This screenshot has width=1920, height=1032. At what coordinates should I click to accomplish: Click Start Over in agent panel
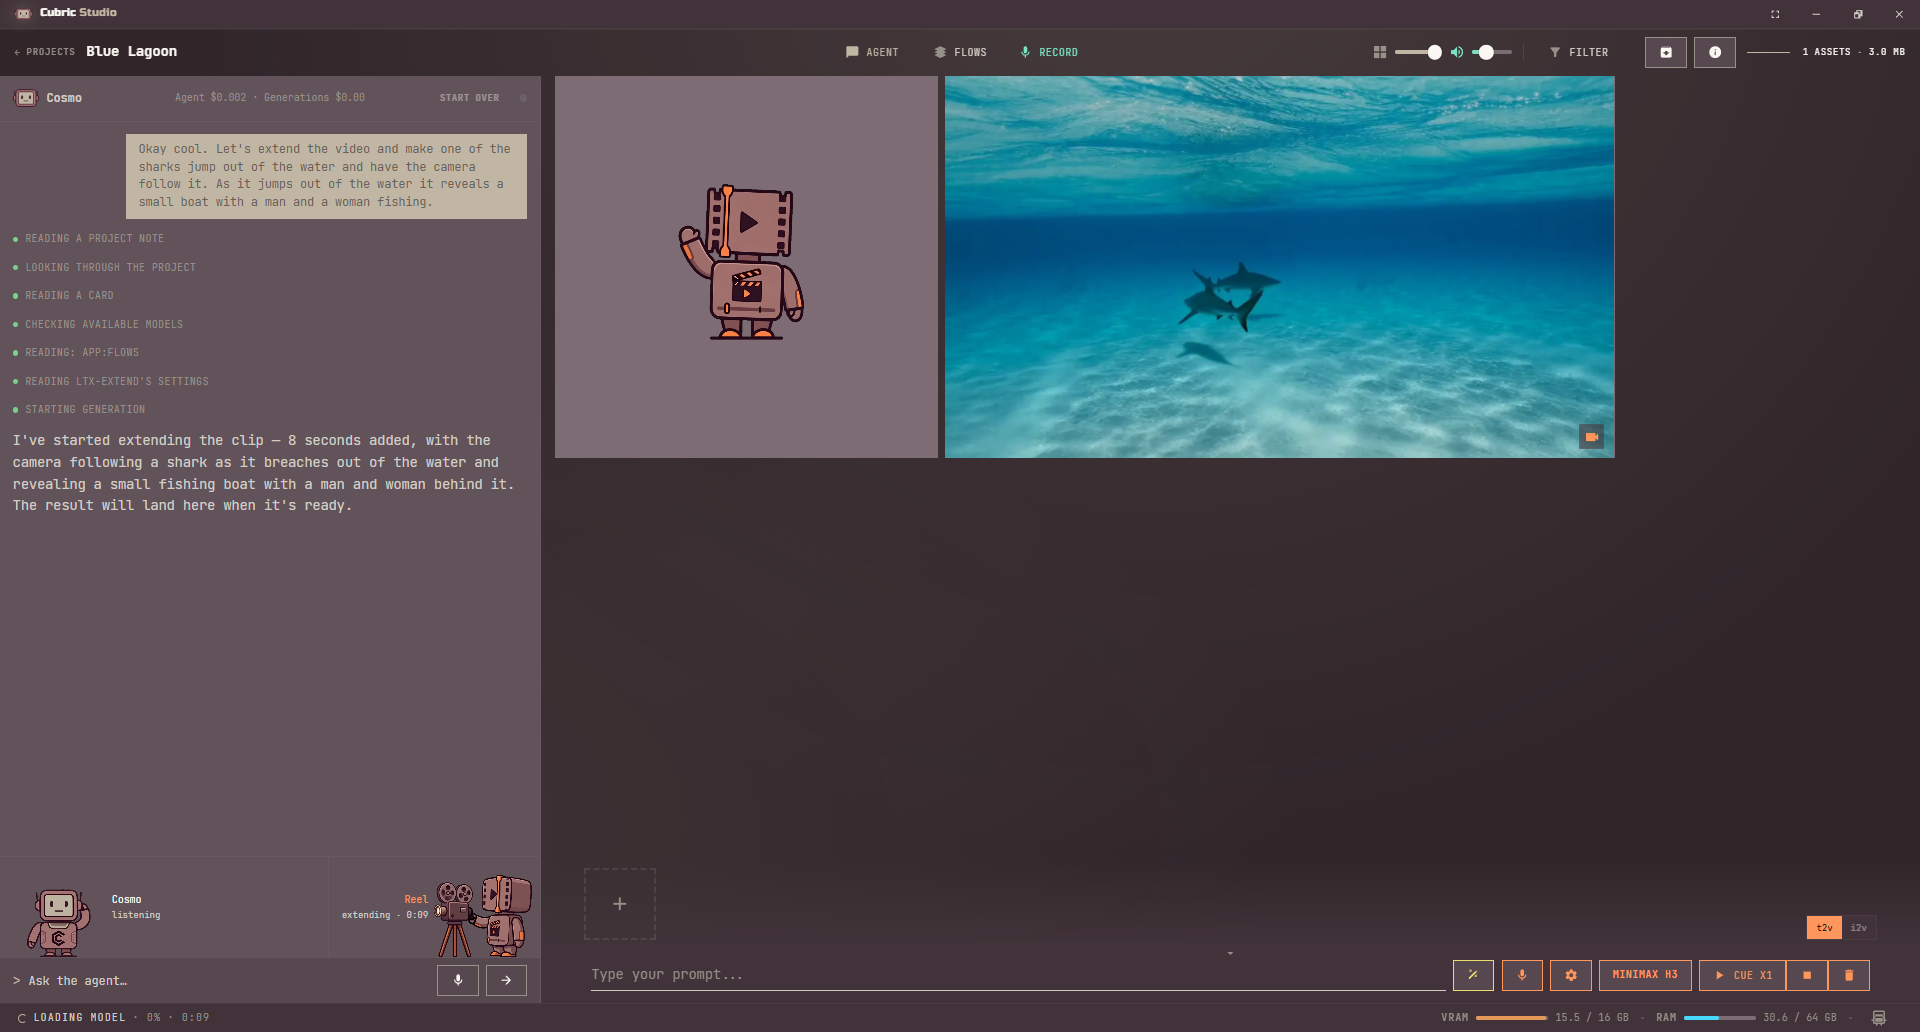click(x=469, y=98)
